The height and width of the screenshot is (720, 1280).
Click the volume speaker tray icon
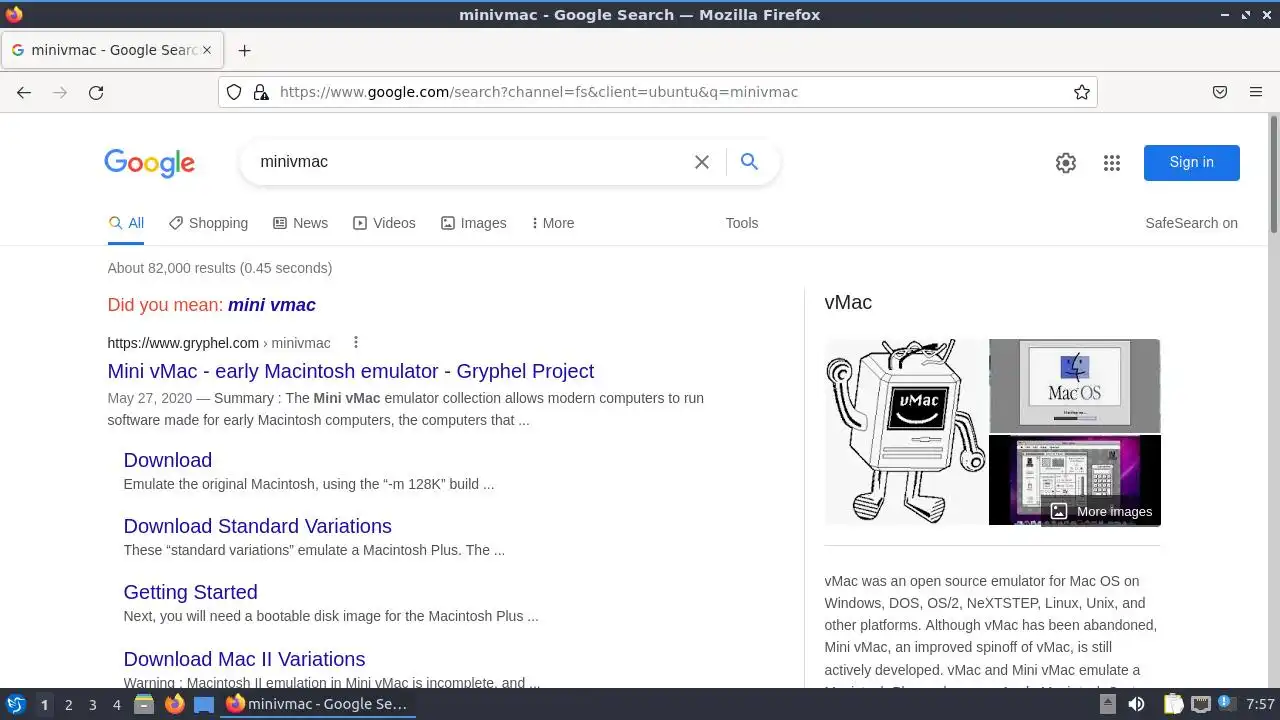click(1136, 704)
